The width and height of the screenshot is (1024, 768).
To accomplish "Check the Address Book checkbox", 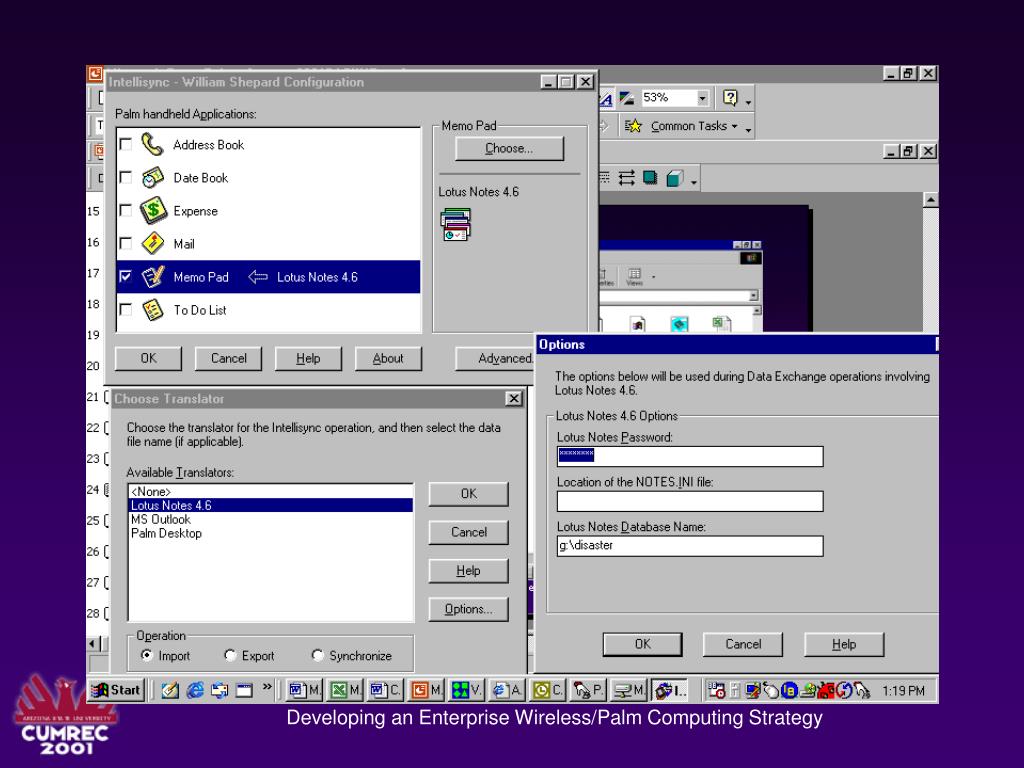I will coord(126,144).
